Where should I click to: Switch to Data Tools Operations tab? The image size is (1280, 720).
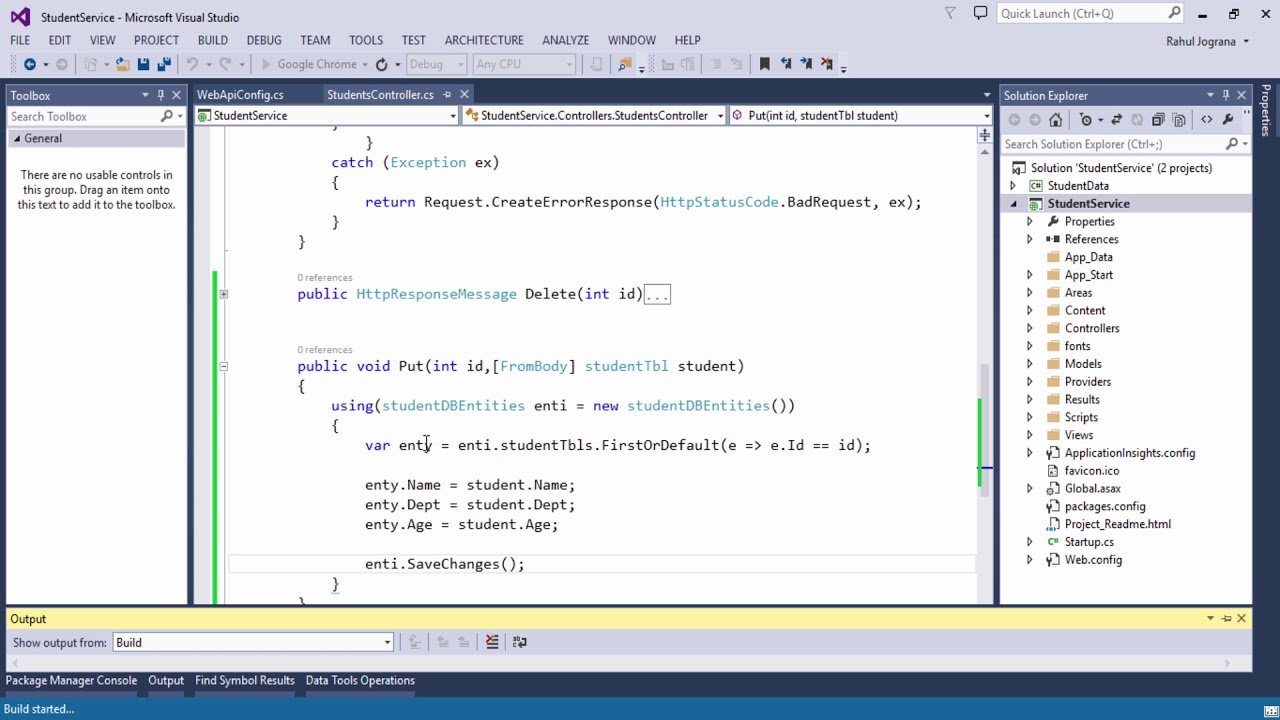click(x=360, y=680)
